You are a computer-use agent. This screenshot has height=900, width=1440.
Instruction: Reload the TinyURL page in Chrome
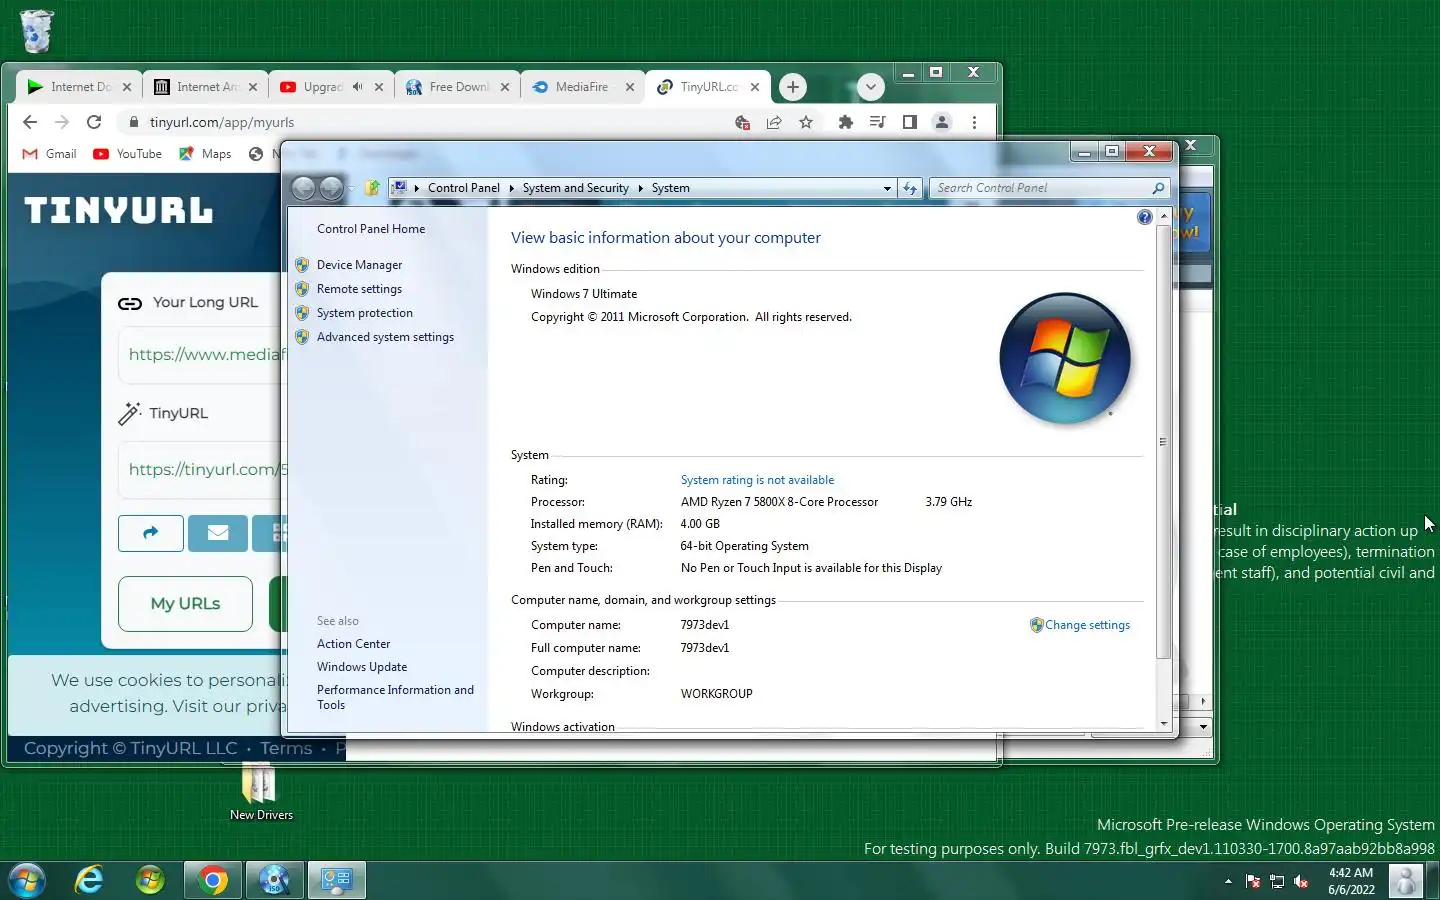click(94, 122)
